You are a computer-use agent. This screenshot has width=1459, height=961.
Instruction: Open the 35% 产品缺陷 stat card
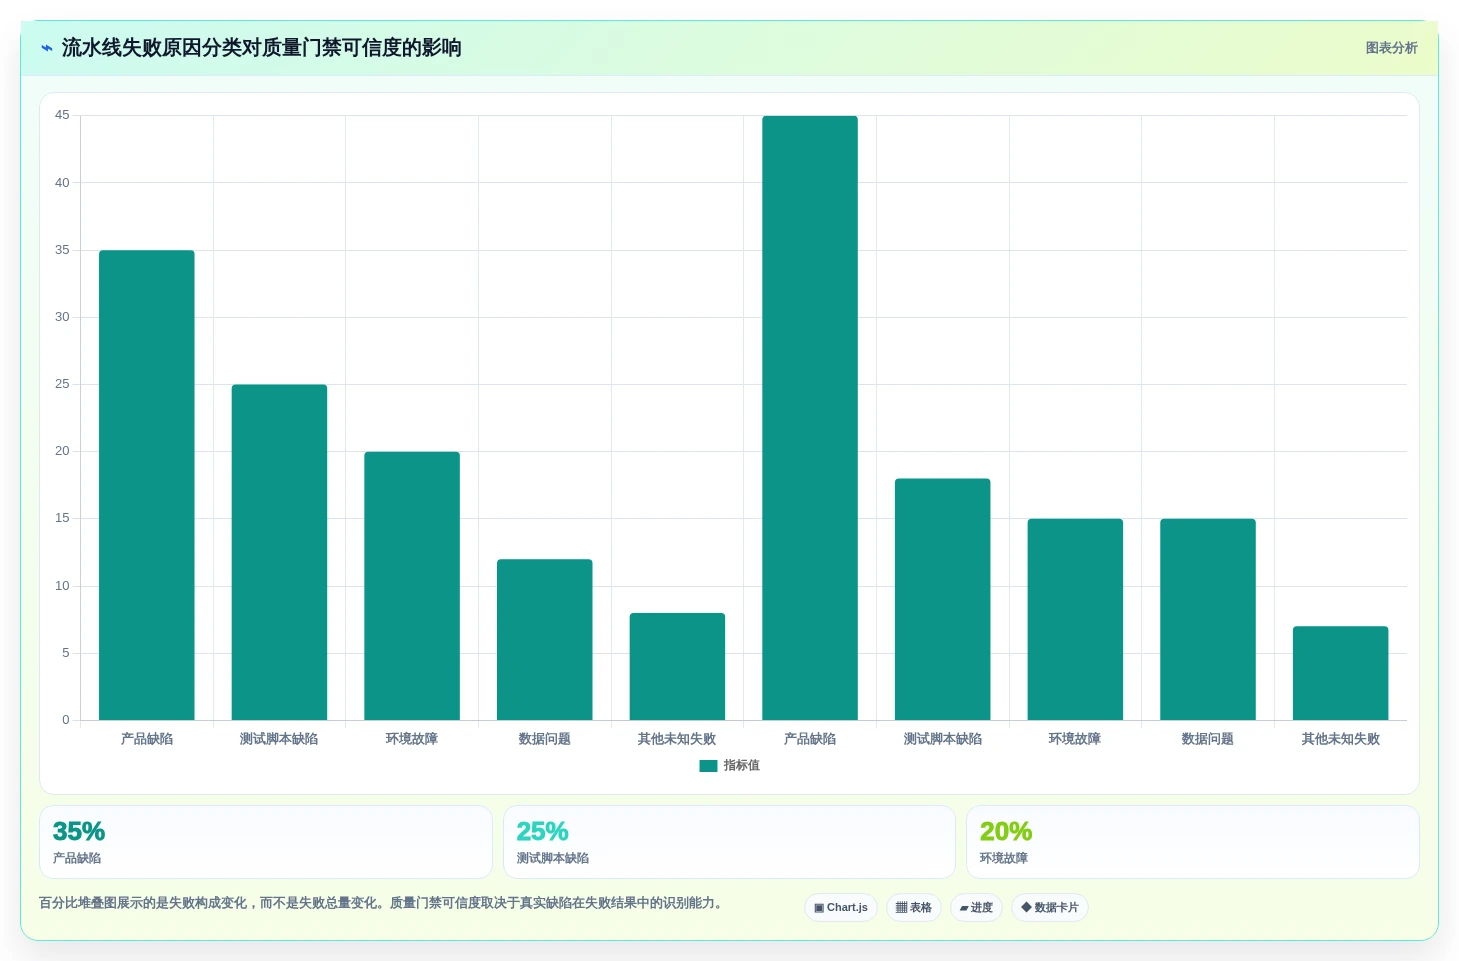pyautogui.click(x=266, y=842)
